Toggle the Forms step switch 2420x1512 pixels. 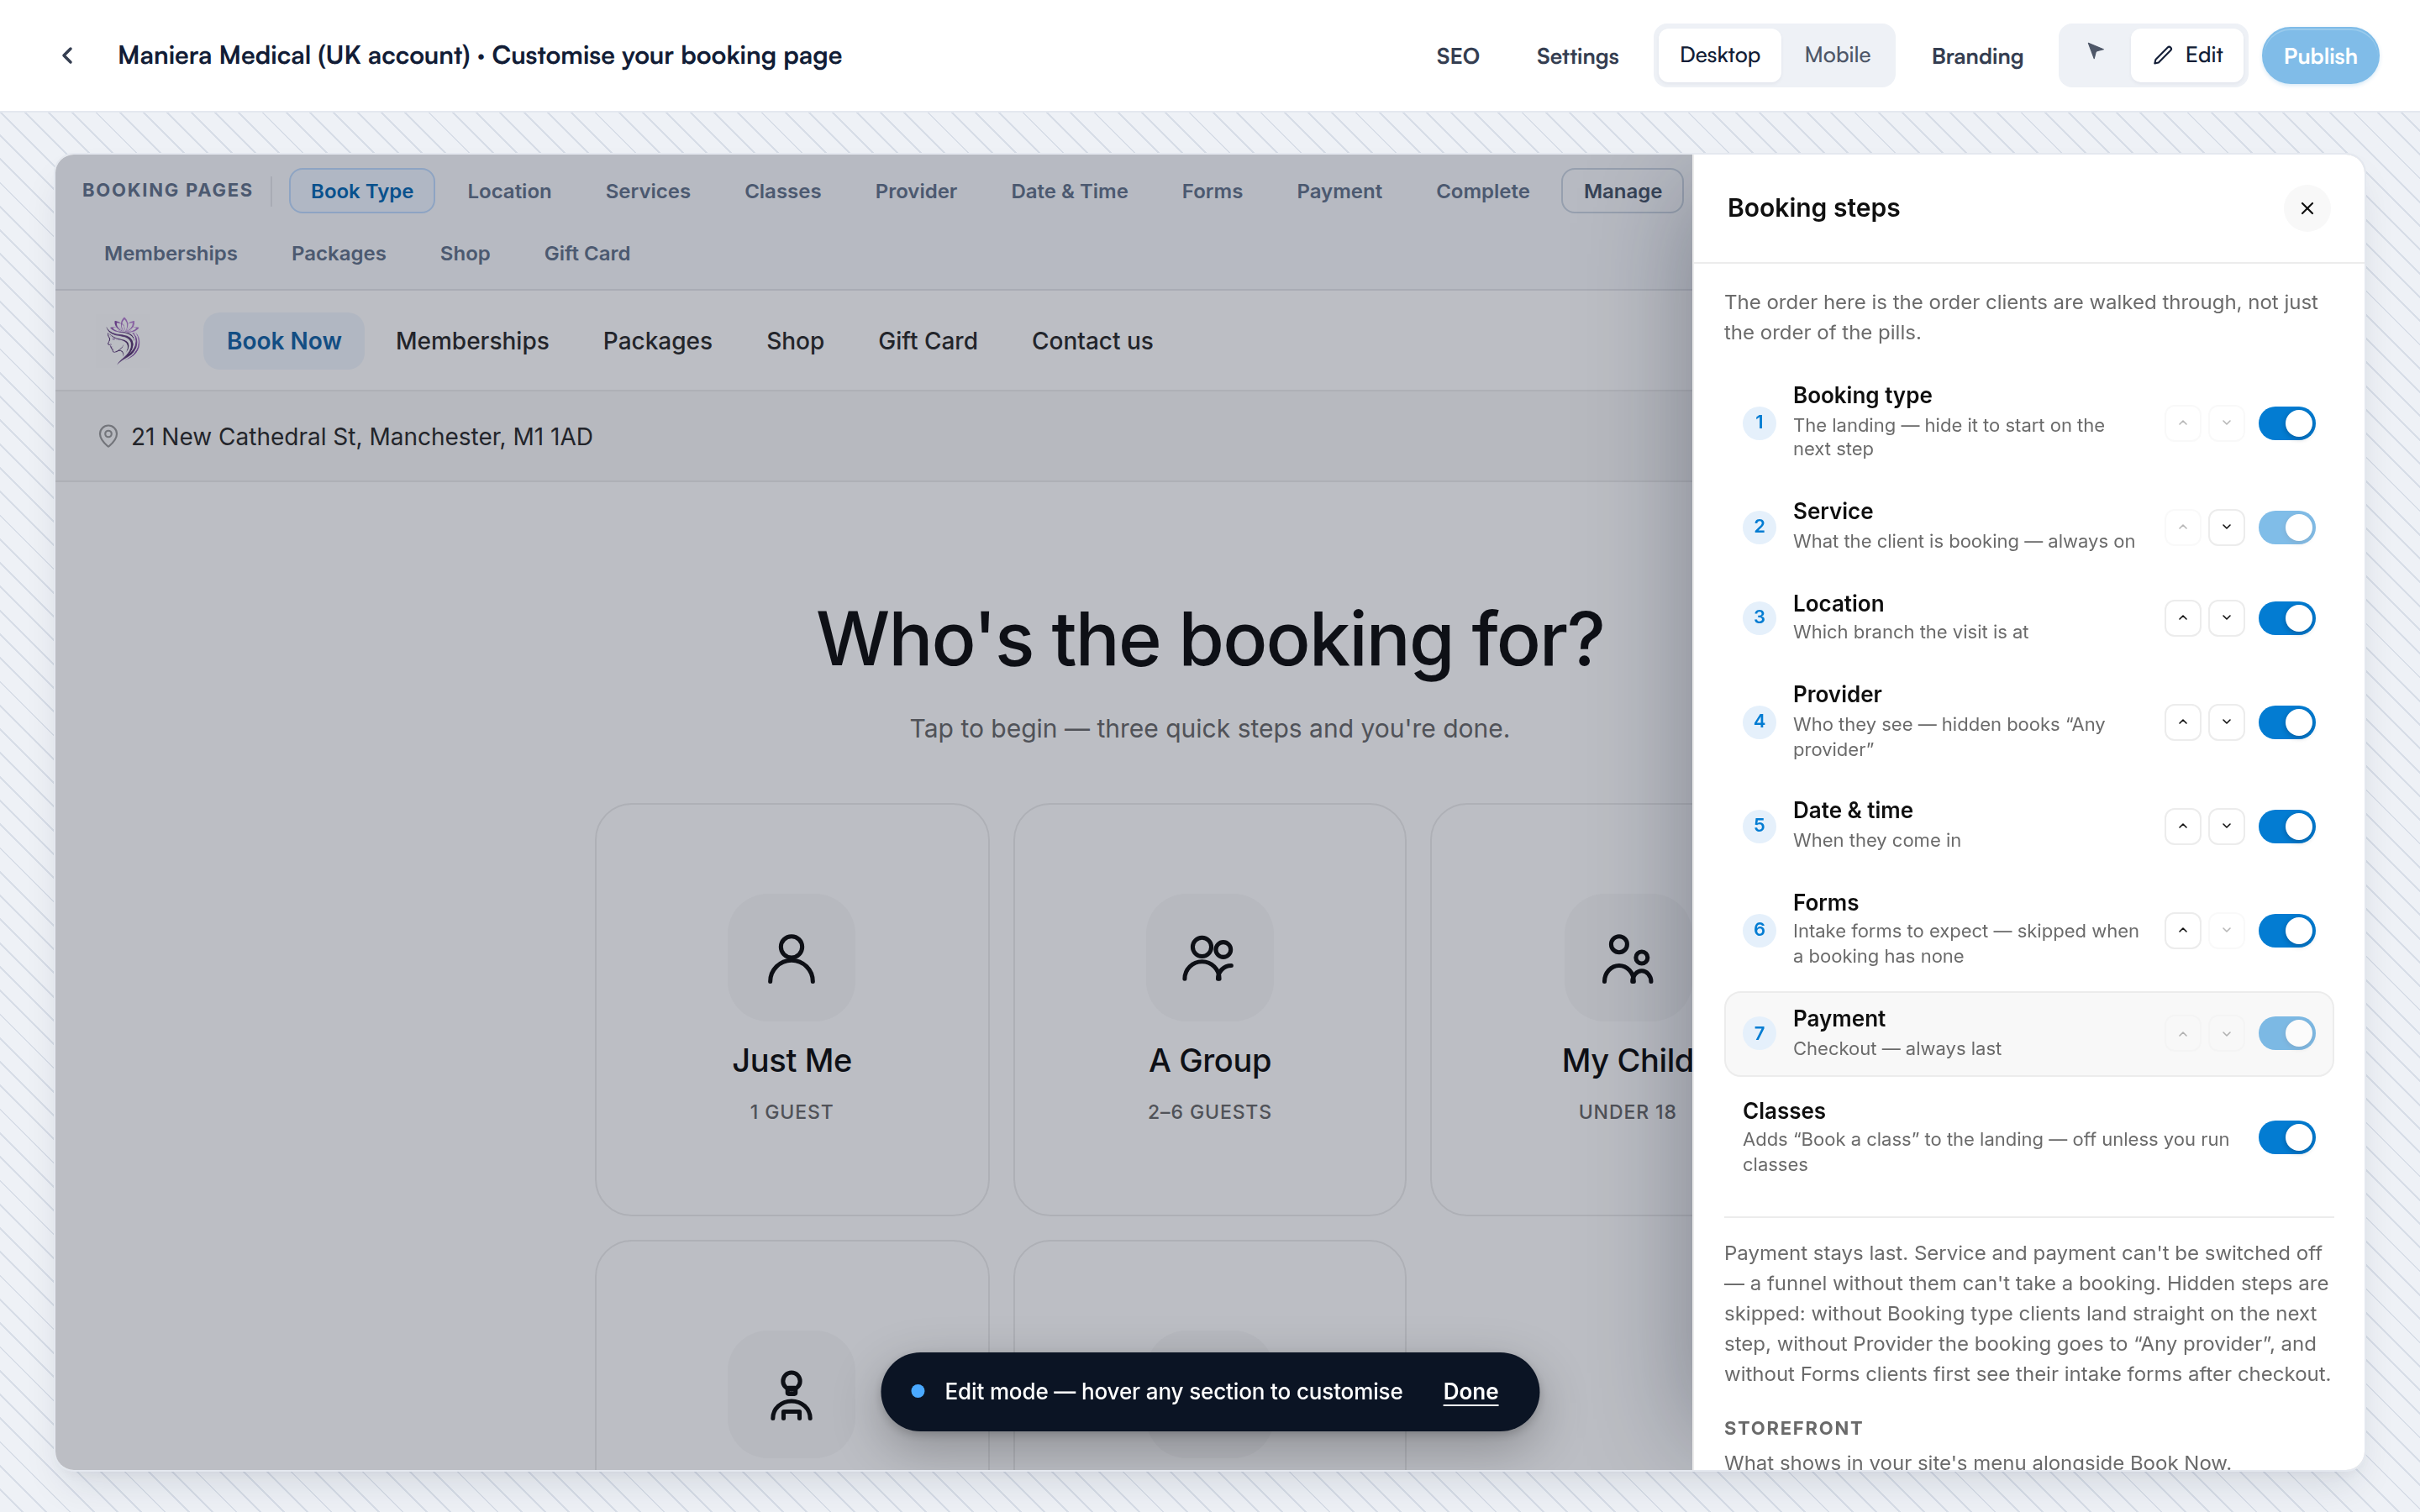pos(2286,930)
